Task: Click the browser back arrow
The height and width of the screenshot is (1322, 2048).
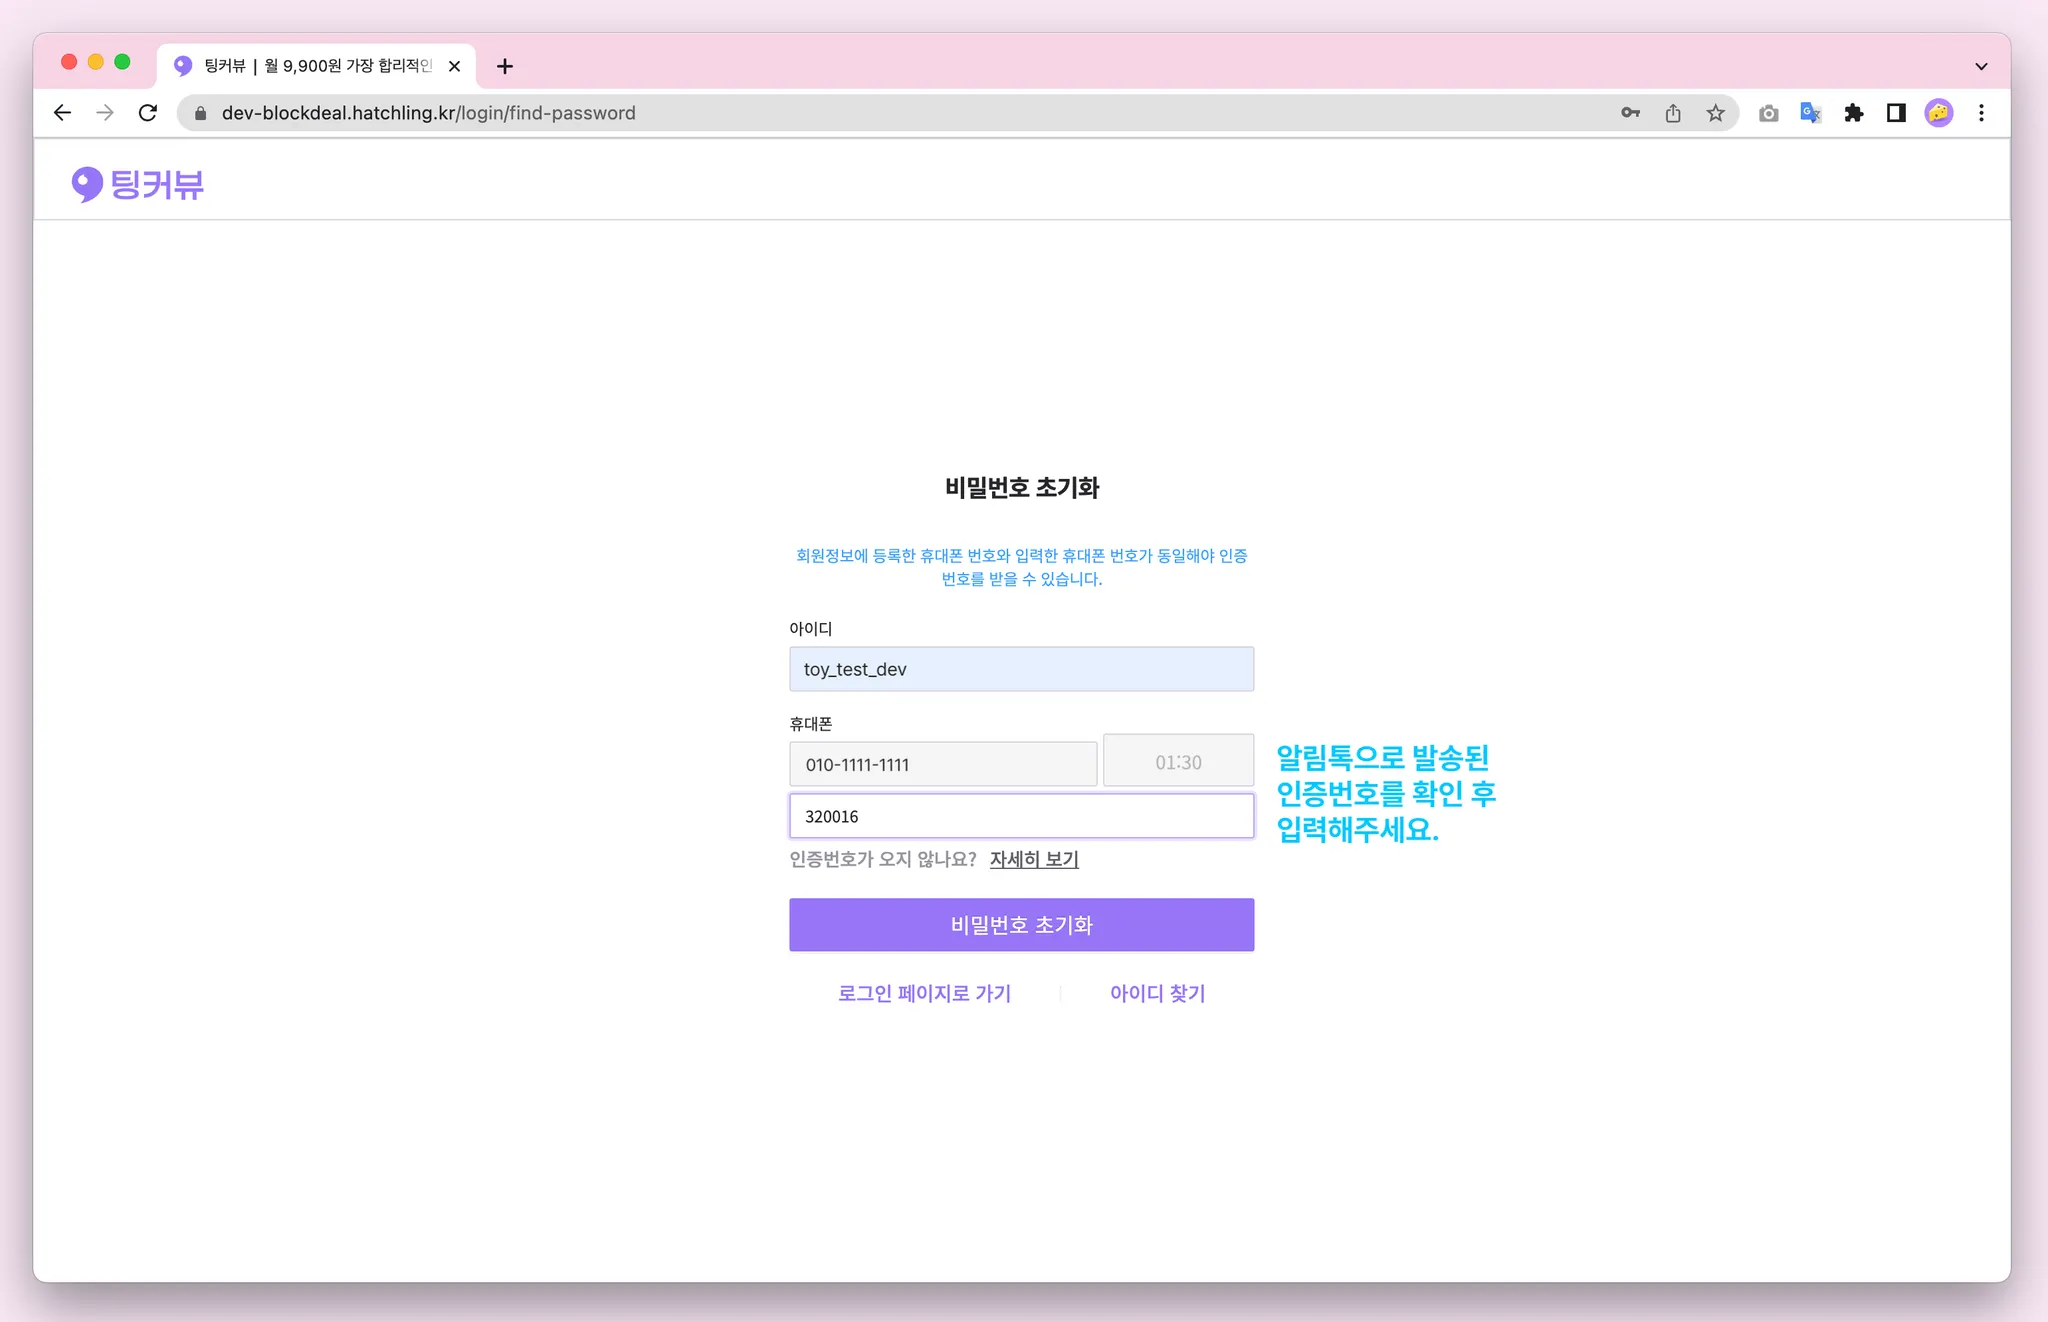Action: (x=62, y=113)
